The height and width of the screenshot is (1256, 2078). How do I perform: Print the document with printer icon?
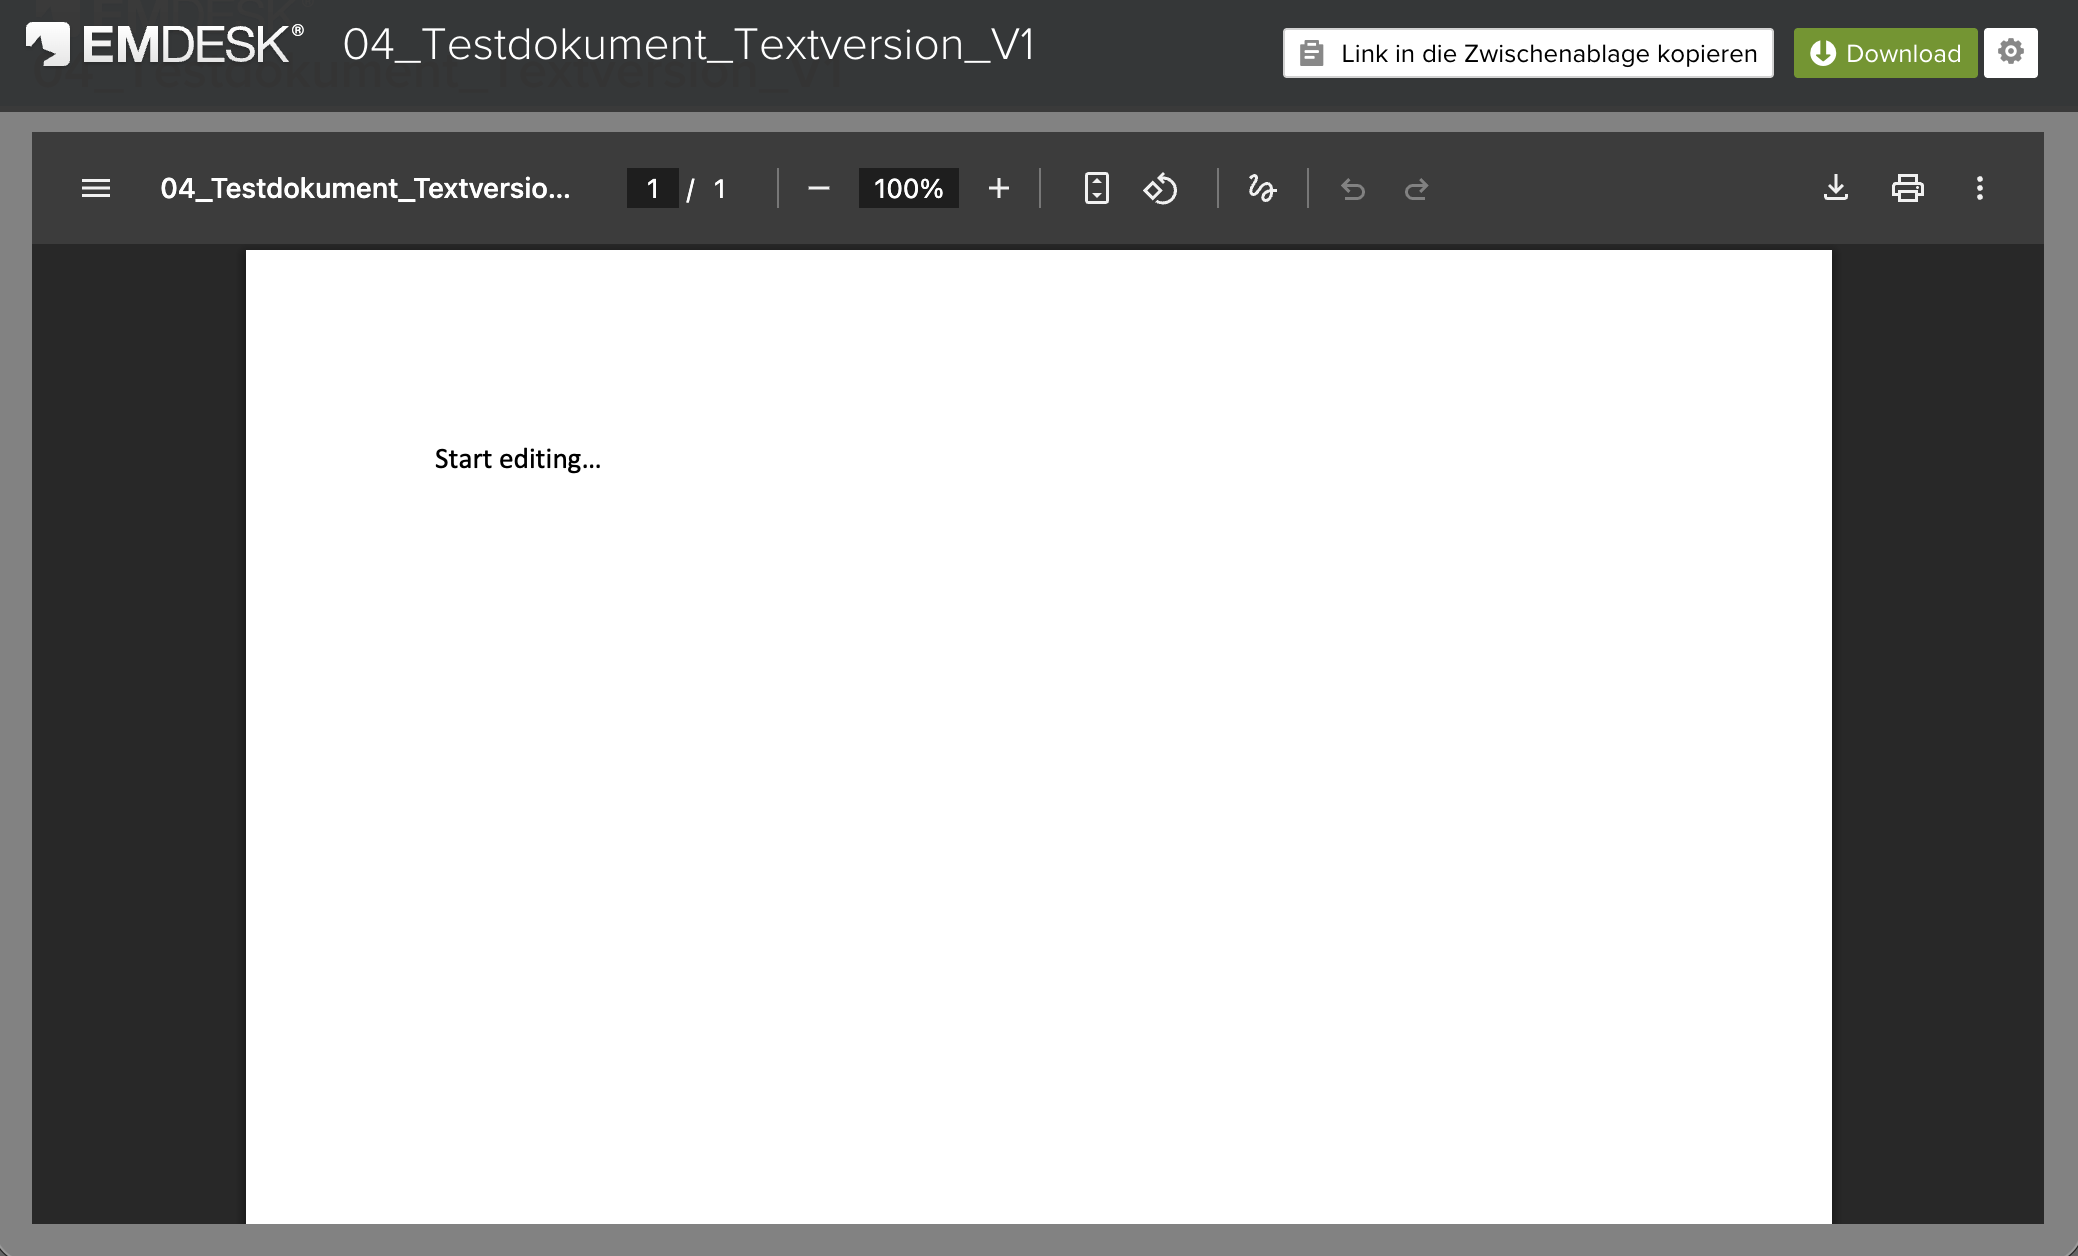[1907, 188]
